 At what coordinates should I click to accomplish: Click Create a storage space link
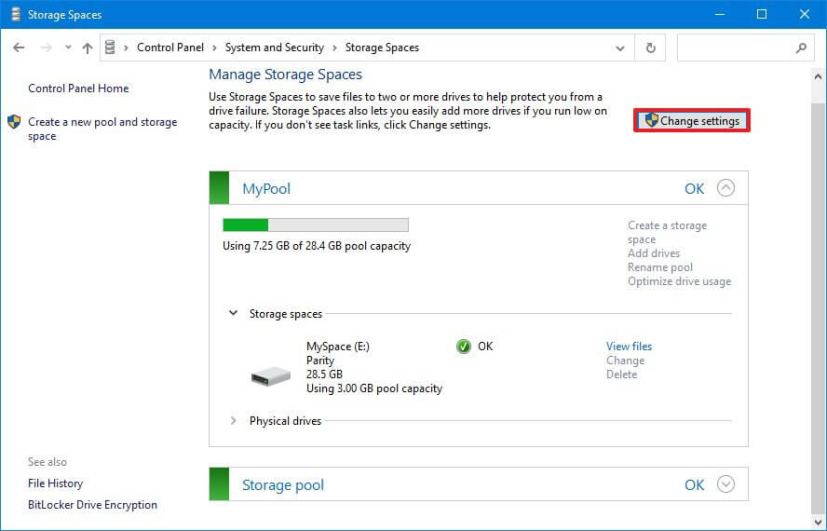click(667, 232)
